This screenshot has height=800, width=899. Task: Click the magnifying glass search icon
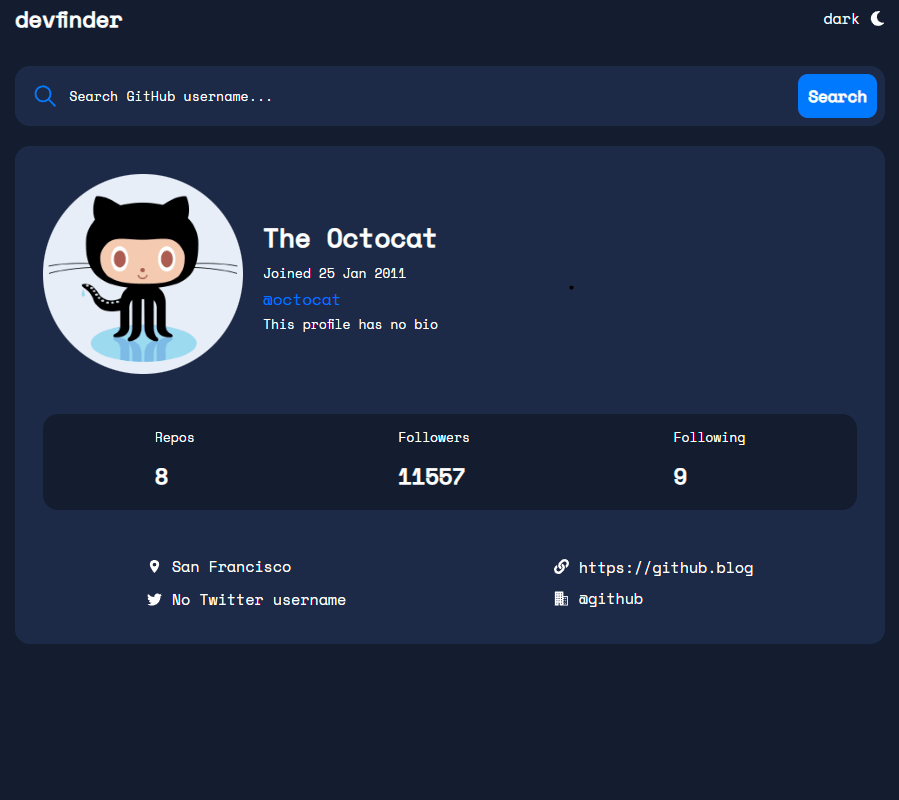point(45,96)
